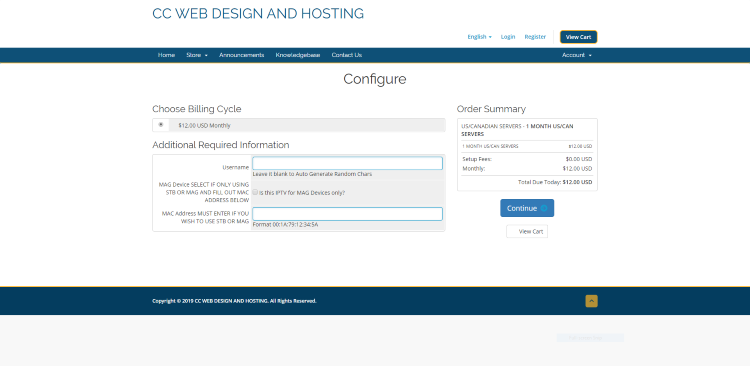
Task: Click the 'Choose Billing Cycle' heading
Action: [x=197, y=109]
